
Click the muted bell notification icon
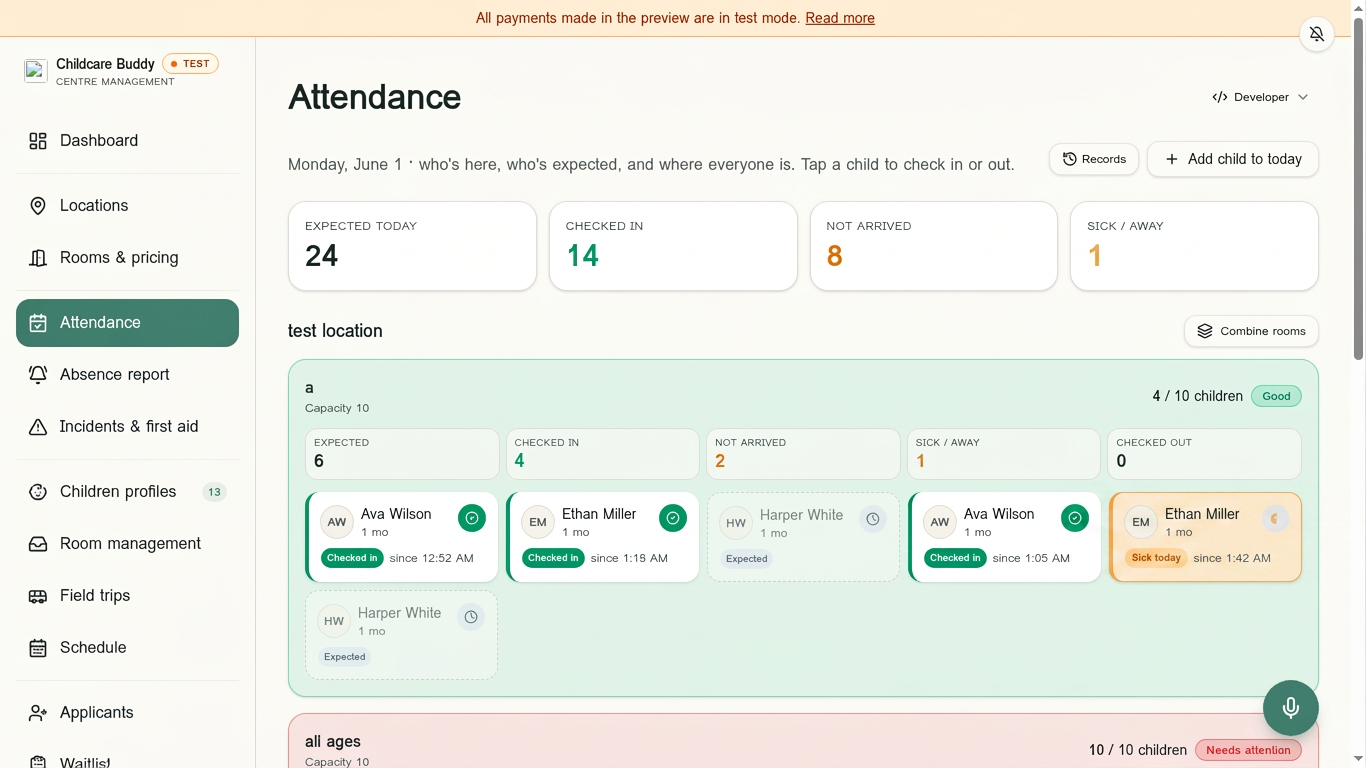click(x=1317, y=34)
